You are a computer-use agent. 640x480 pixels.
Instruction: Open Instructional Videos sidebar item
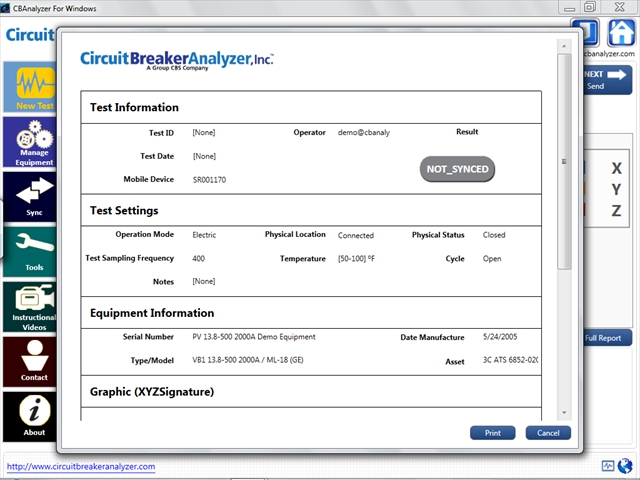pyautogui.click(x=30, y=307)
